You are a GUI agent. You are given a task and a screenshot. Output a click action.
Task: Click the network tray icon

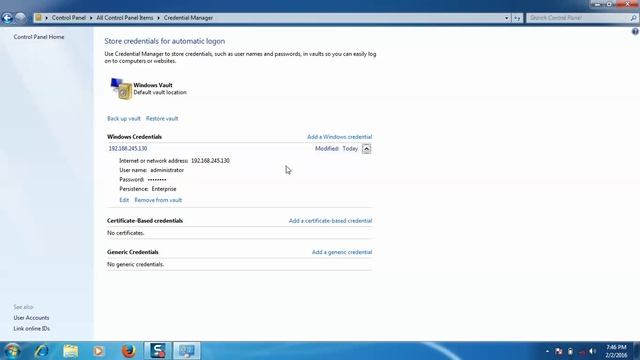(x=582, y=351)
